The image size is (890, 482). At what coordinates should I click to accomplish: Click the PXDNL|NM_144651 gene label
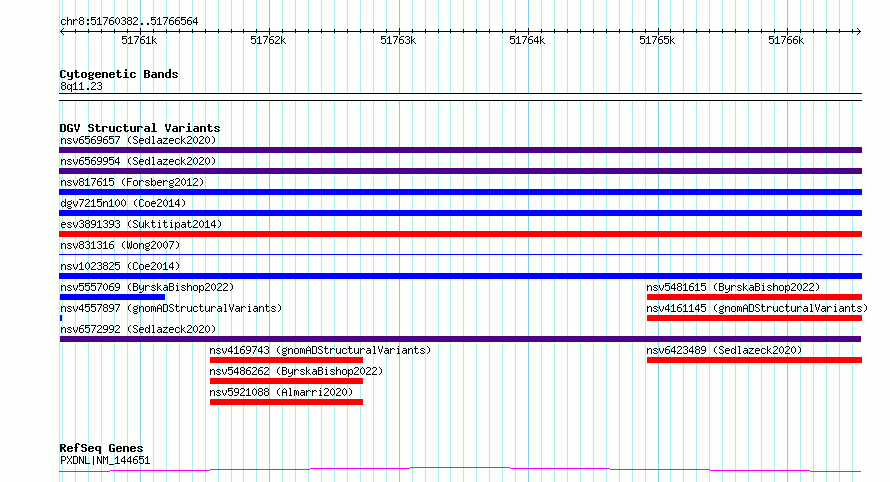(x=105, y=460)
